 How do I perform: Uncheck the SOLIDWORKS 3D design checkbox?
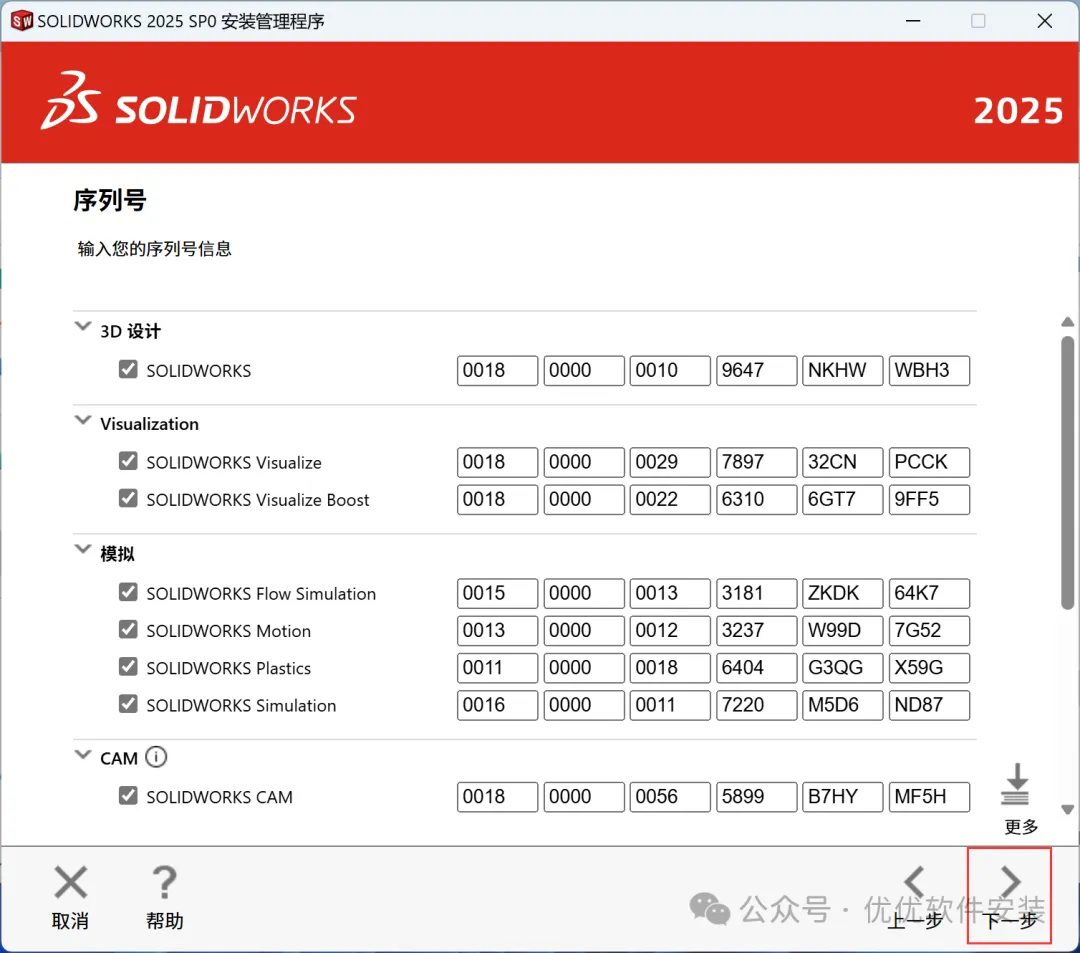pyautogui.click(x=128, y=369)
